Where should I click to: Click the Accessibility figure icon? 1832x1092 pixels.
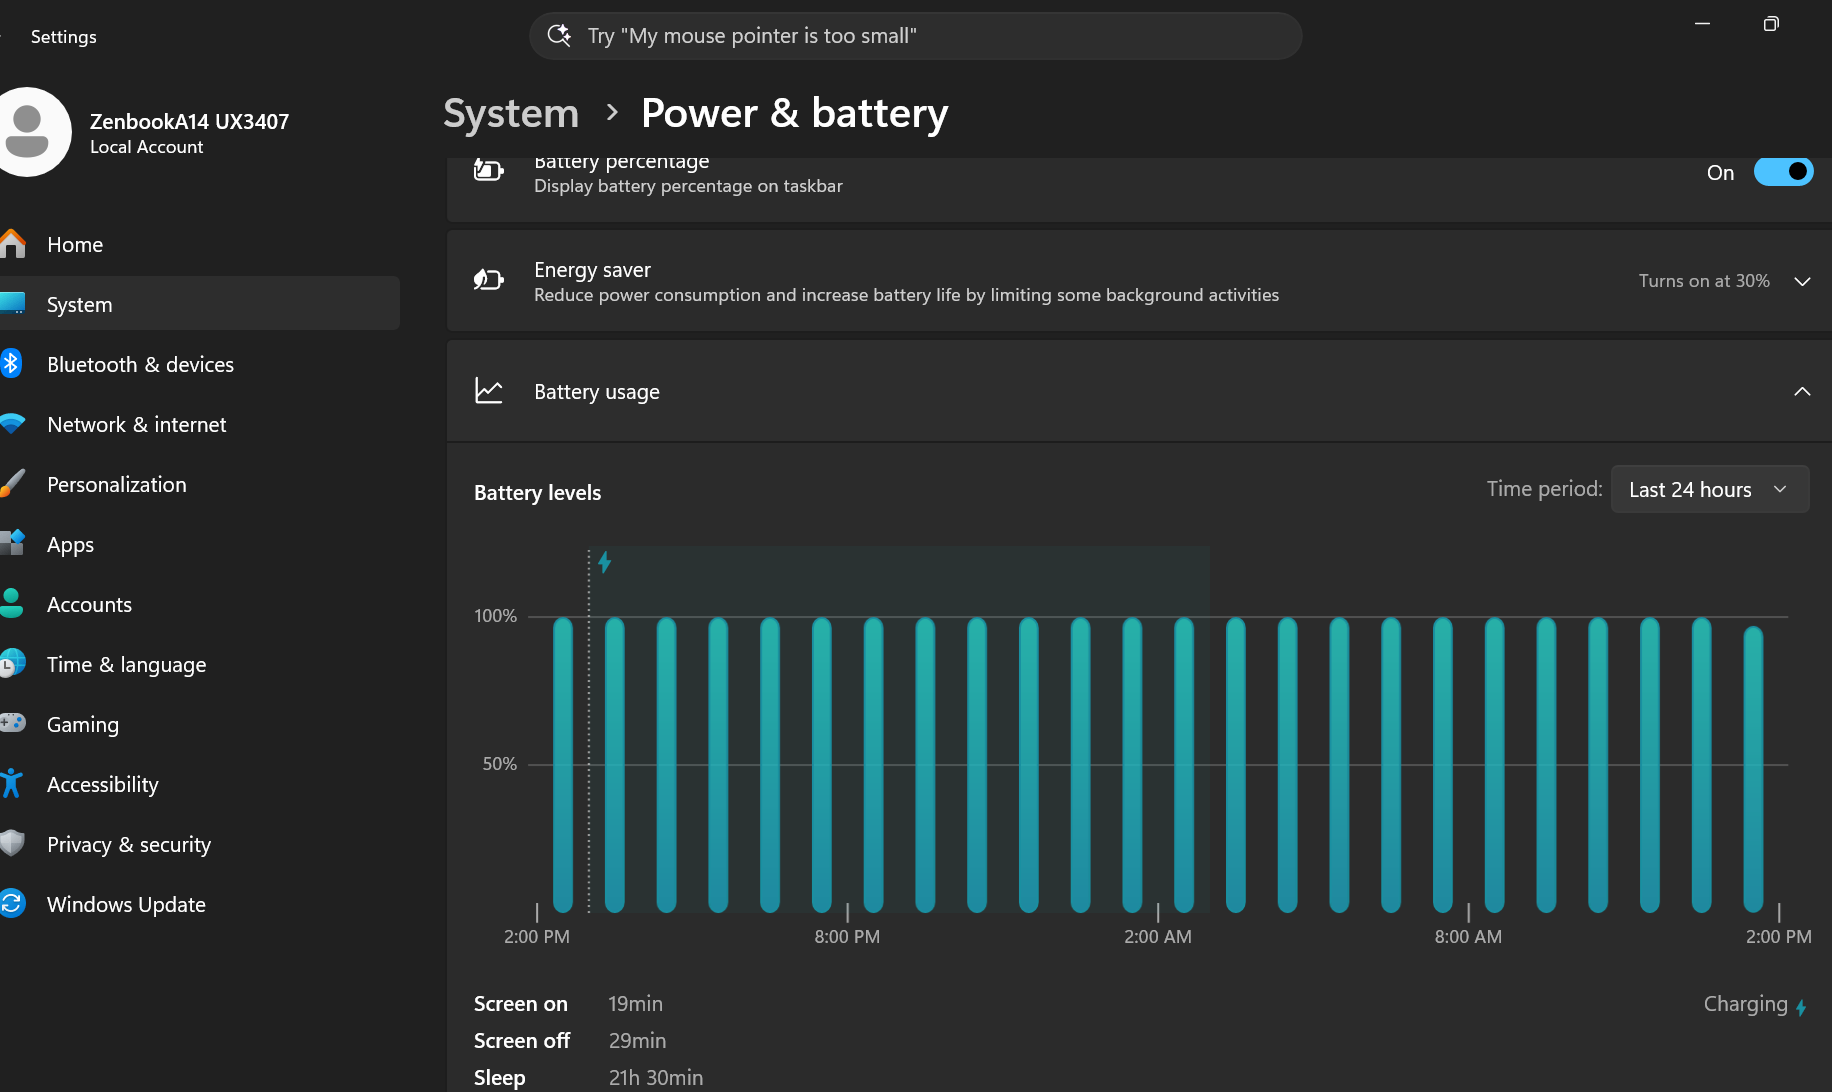[12, 784]
